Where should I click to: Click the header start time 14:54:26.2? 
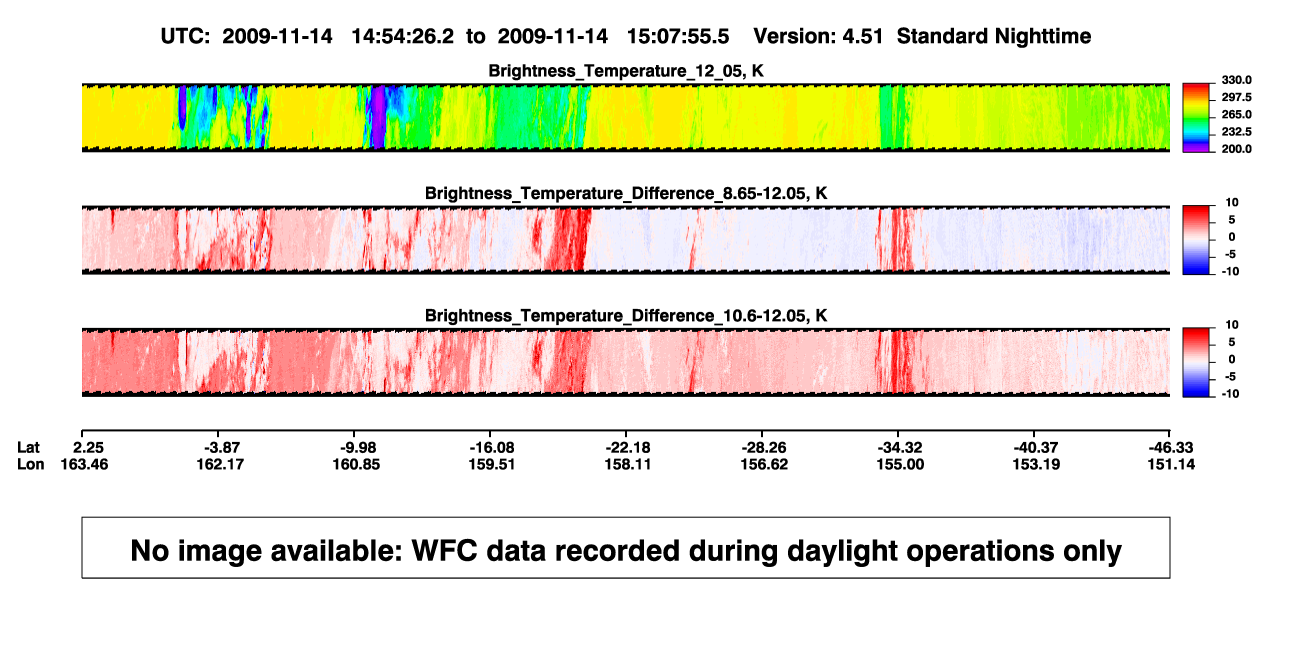pos(404,36)
